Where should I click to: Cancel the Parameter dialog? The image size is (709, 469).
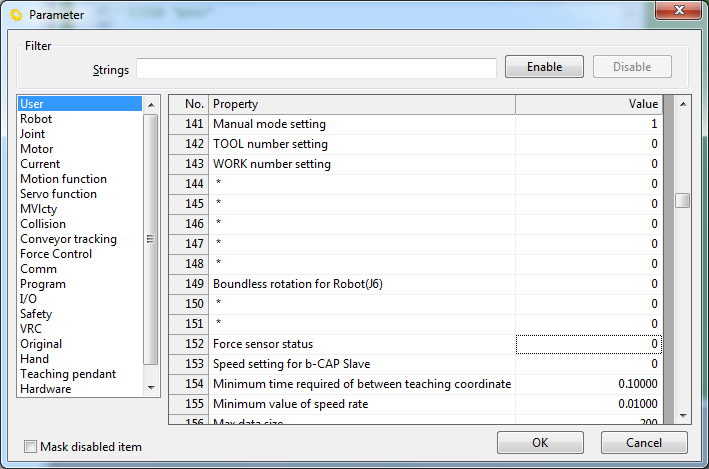(x=644, y=443)
